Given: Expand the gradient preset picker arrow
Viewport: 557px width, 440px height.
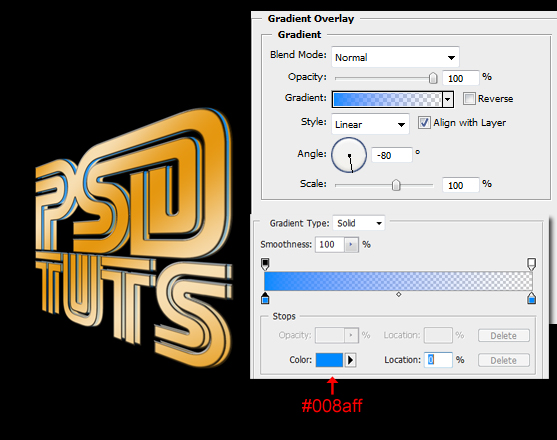Looking at the screenshot, I should [x=448, y=99].
